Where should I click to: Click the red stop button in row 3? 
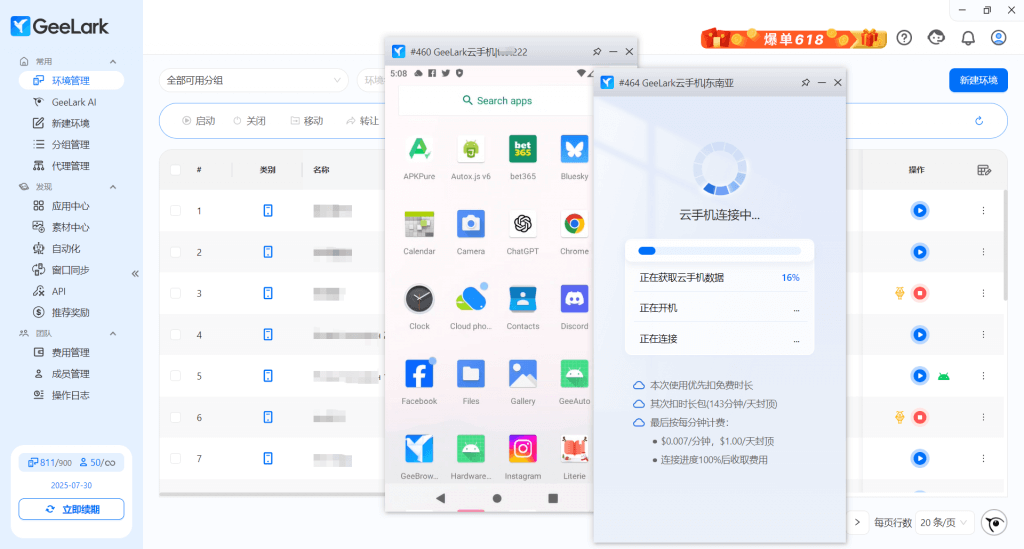point(920,293)
